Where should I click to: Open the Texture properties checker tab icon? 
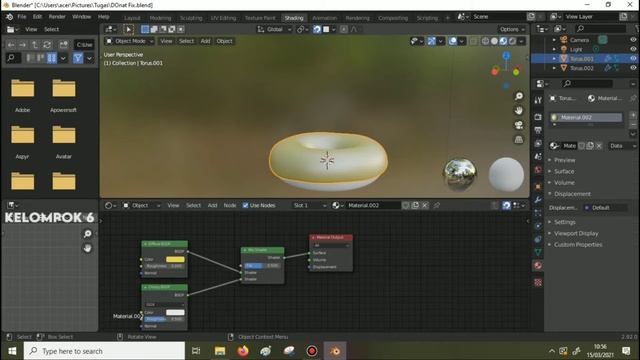click(x=538, y=282)
